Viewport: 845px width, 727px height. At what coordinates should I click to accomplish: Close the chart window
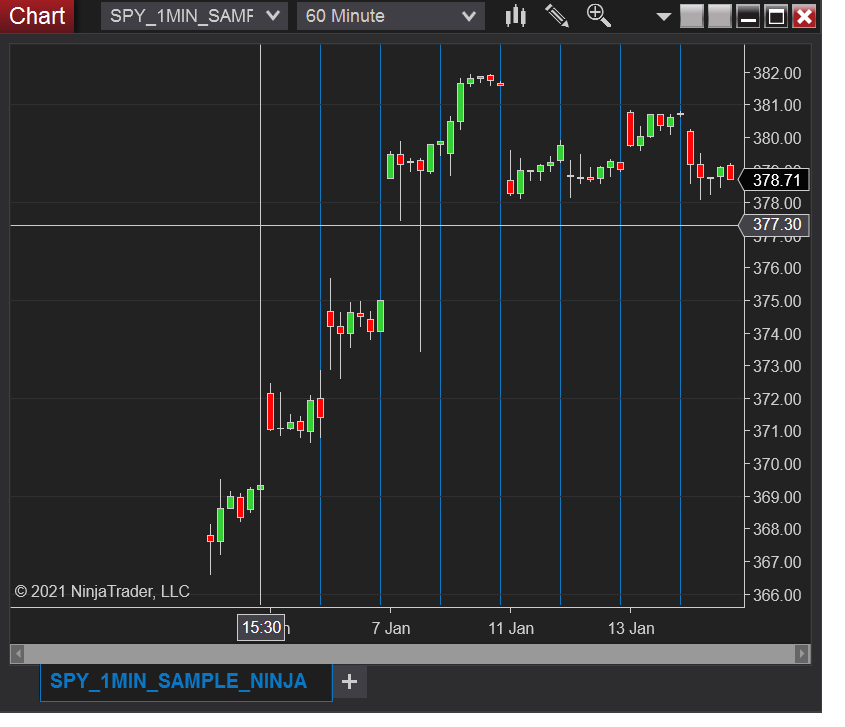coord(805,16)
